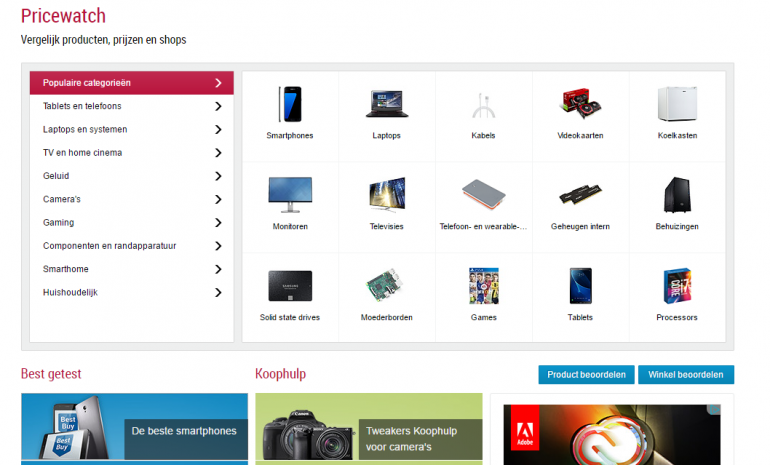Expand arrow next to Camera's
Viewport: 770px width, 465px height.
point(219,199)
